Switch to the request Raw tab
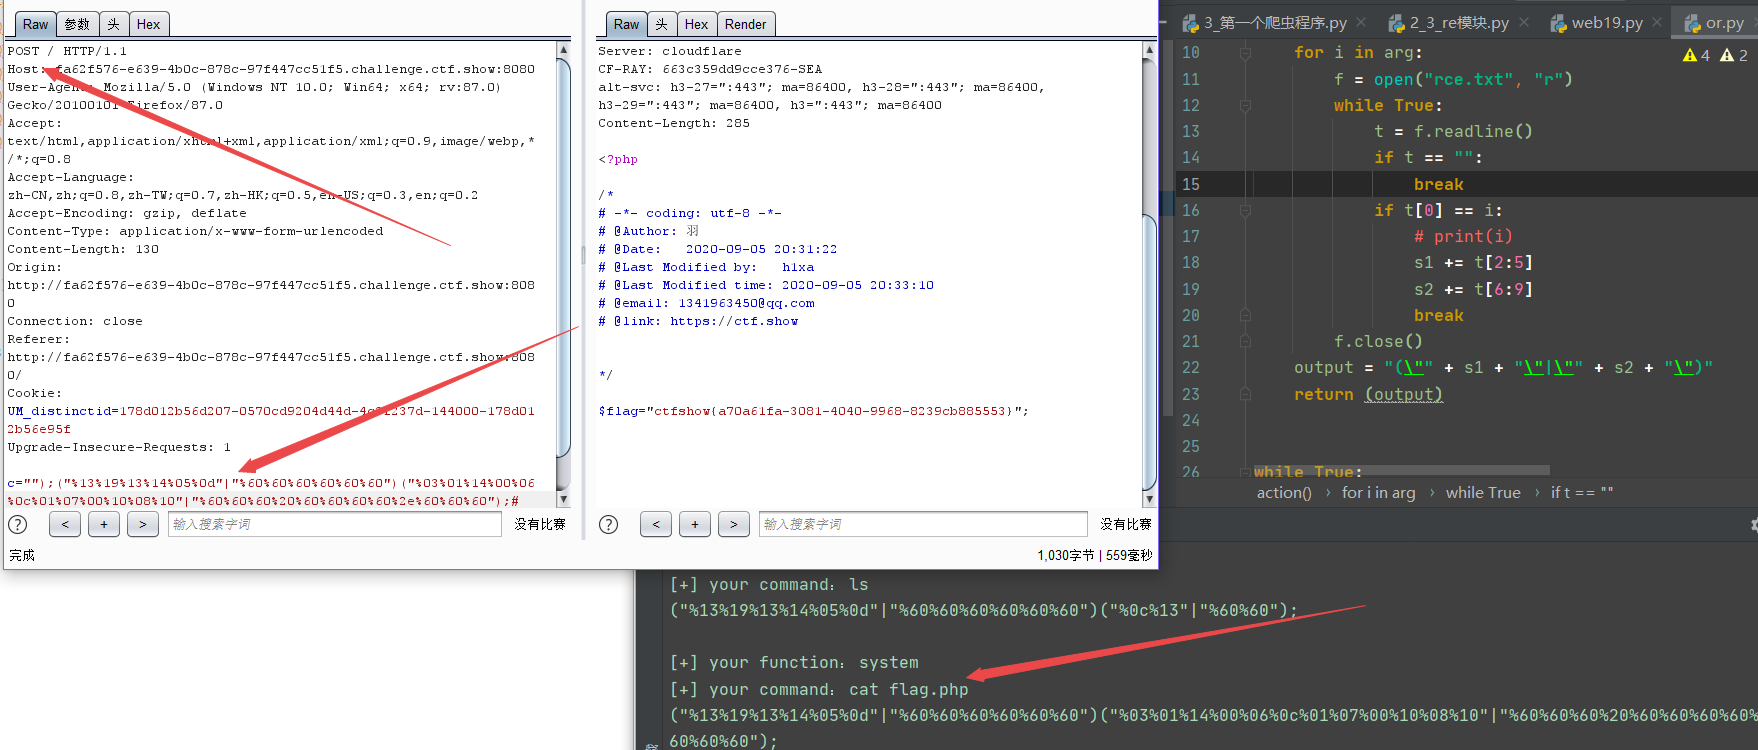This screenshot has width=1758, height=750. pyautogui.click(x=35, y=24)
